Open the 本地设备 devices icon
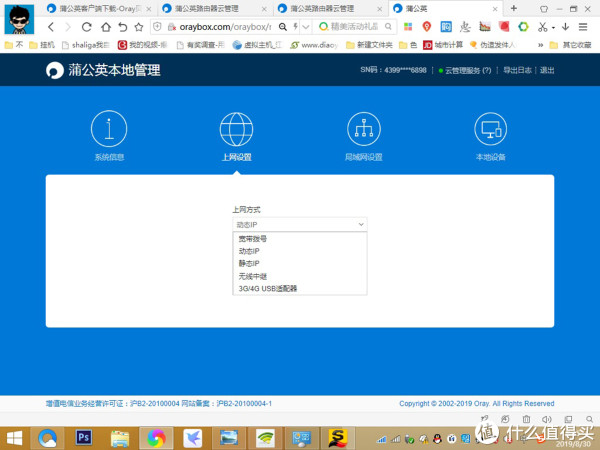The image size is (600, 450). click(491, 129)
